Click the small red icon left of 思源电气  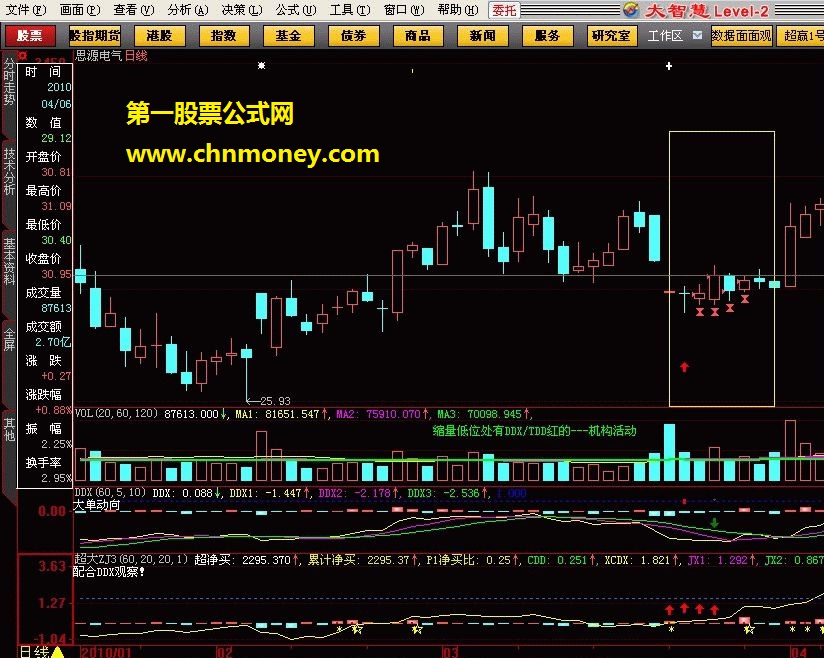coord(22,55)
